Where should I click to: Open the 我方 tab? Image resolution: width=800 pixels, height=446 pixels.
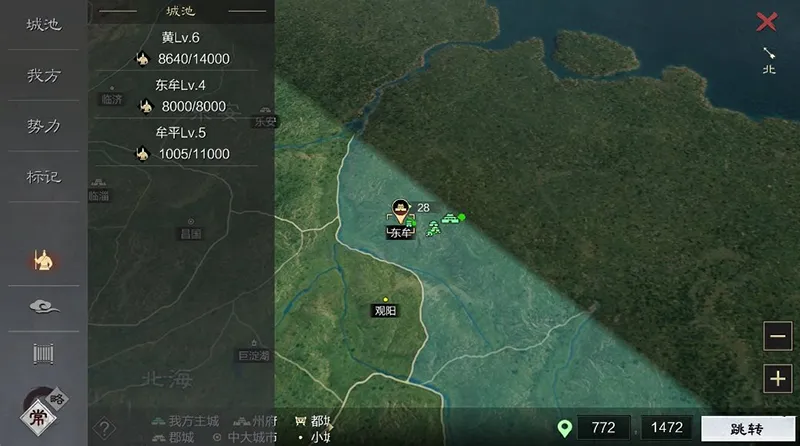(x=43, y=75)
